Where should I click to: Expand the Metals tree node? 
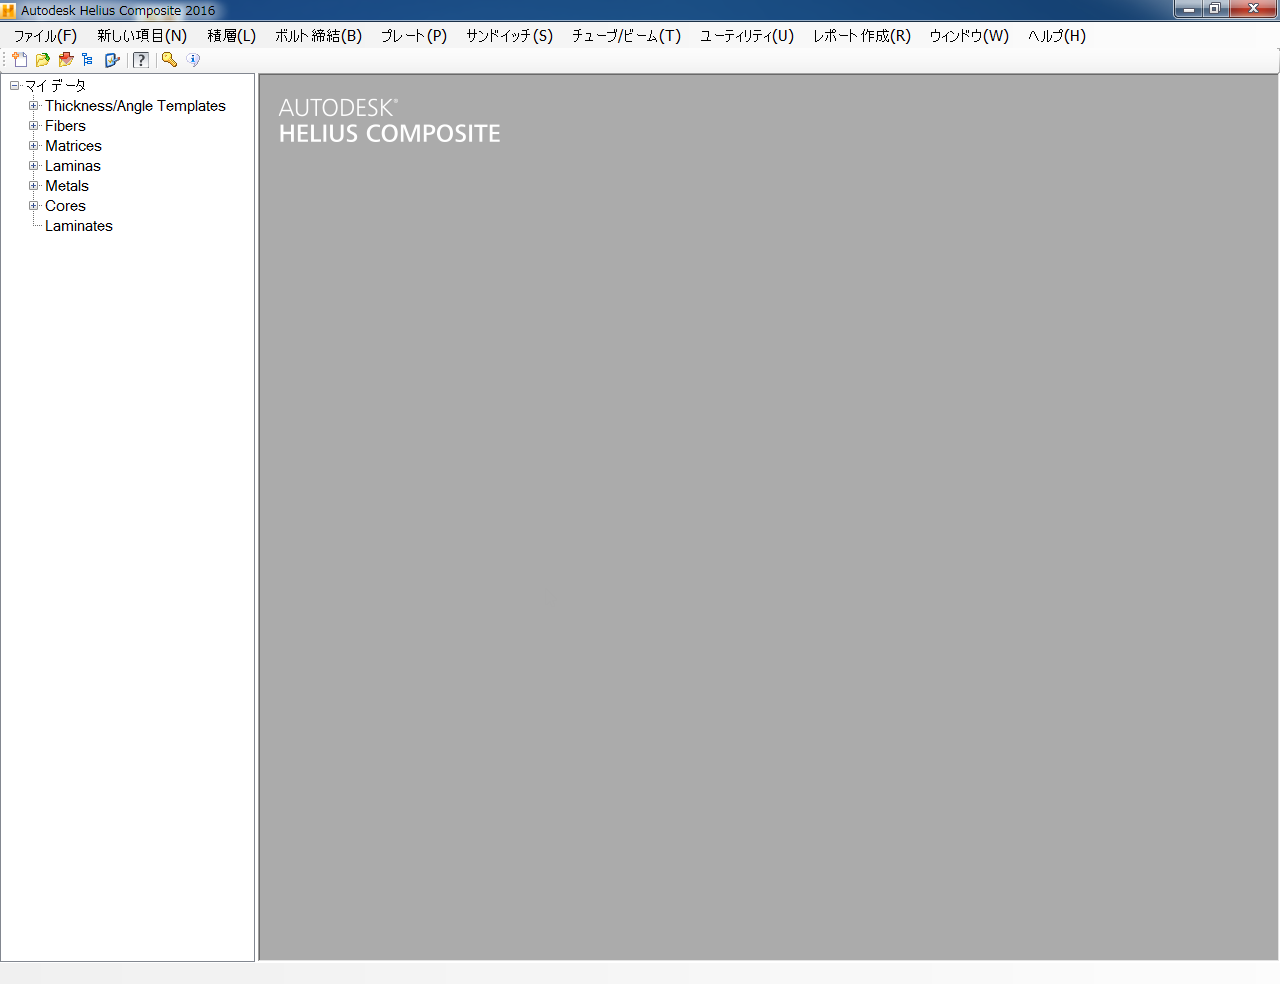point(33,186)
